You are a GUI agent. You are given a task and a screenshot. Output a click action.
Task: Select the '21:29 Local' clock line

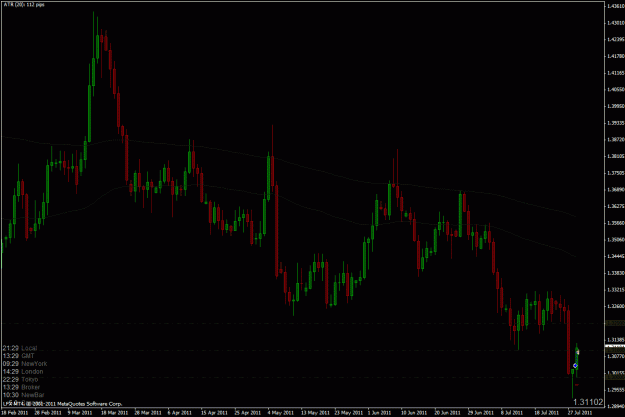tap(20, 348)
